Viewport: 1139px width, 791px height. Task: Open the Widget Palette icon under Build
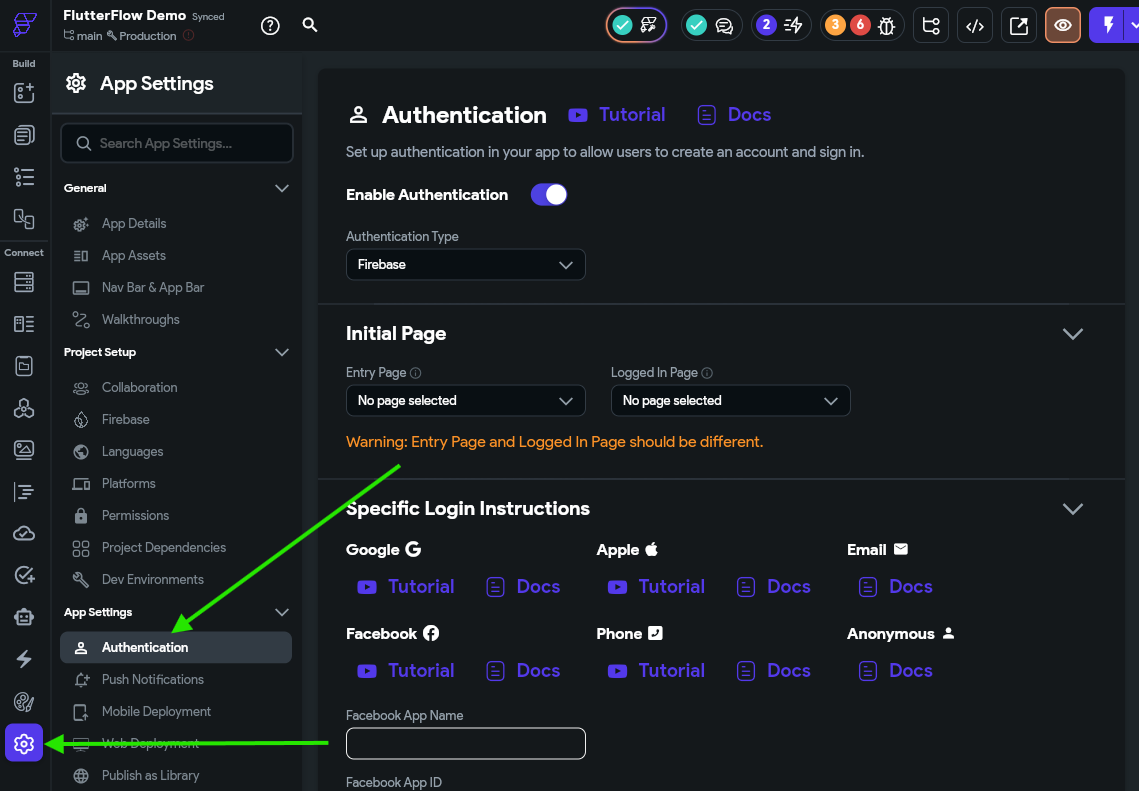tap(24, 93)
